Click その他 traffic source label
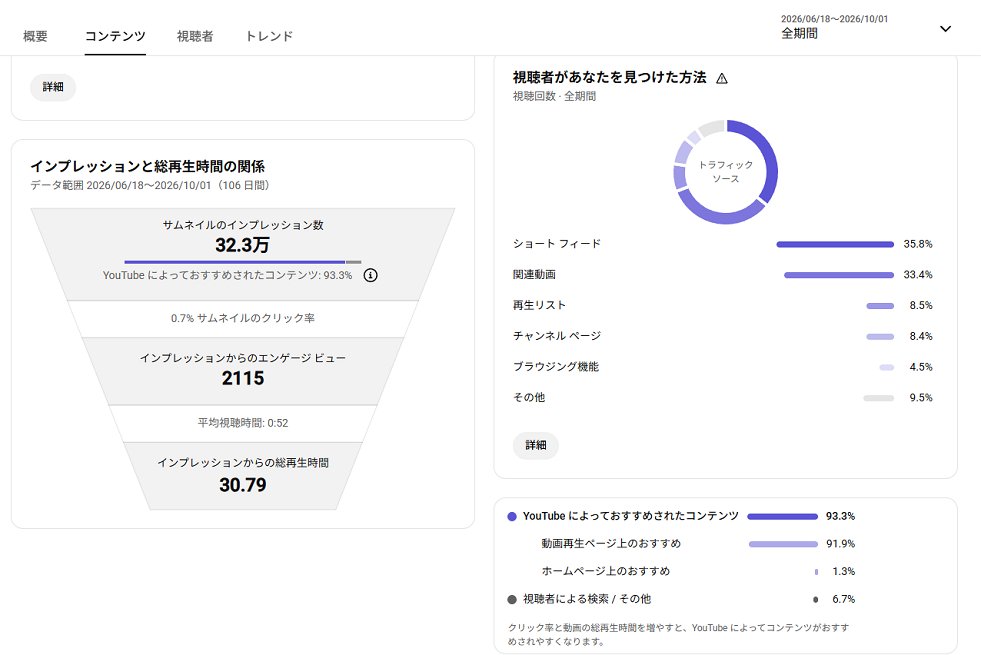Screen dimensions: 981x655 [529, 397]
